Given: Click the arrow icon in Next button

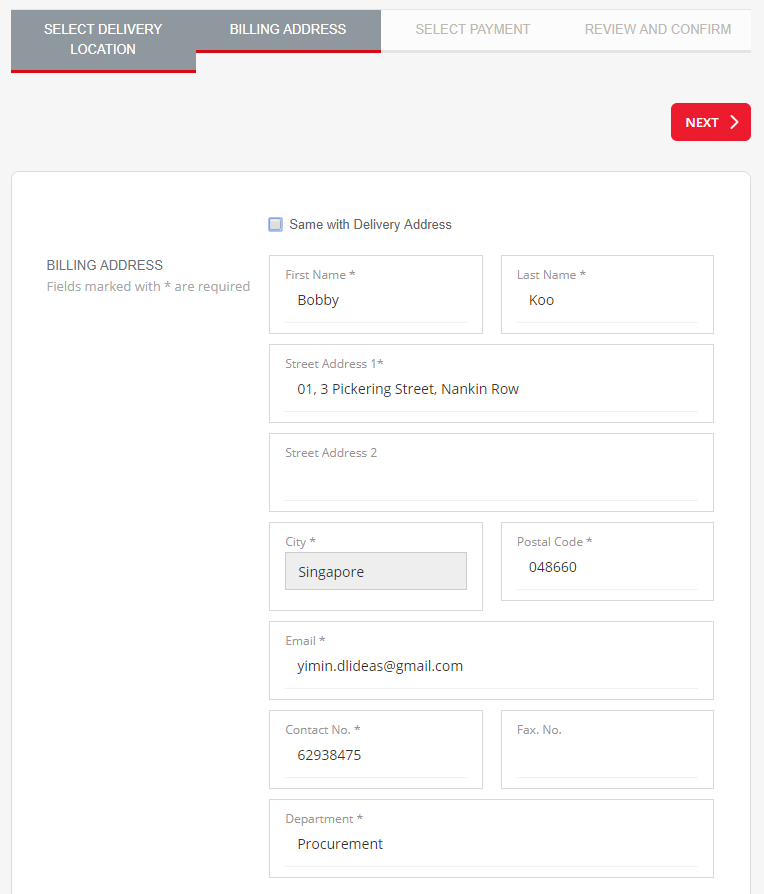Looking at the screenshot, I should tap(734, 122).
